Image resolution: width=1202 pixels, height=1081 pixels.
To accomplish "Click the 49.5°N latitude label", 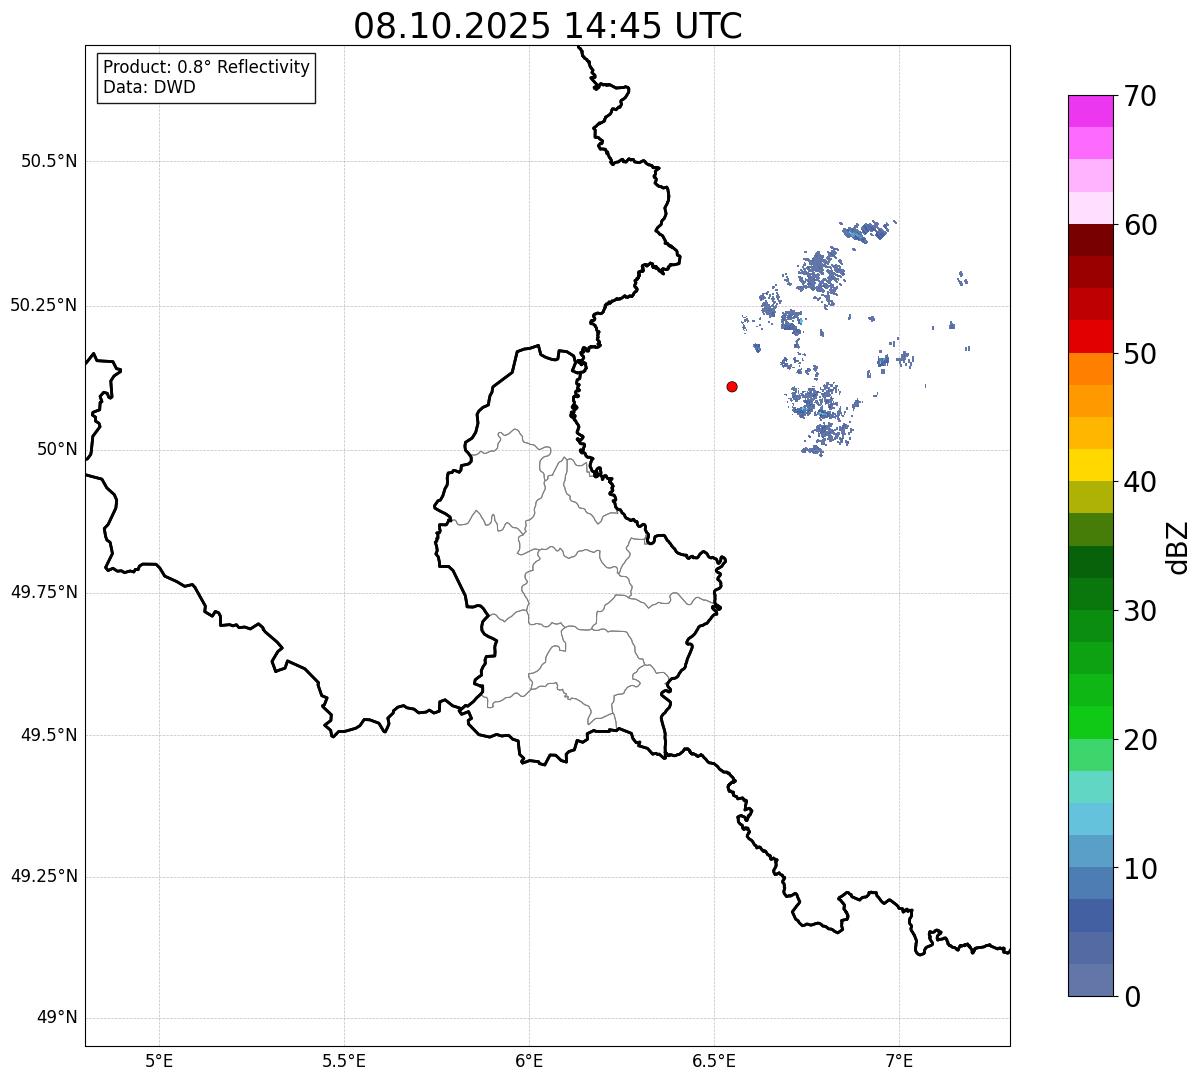I will pyautogui.click(x=49, y=735).
